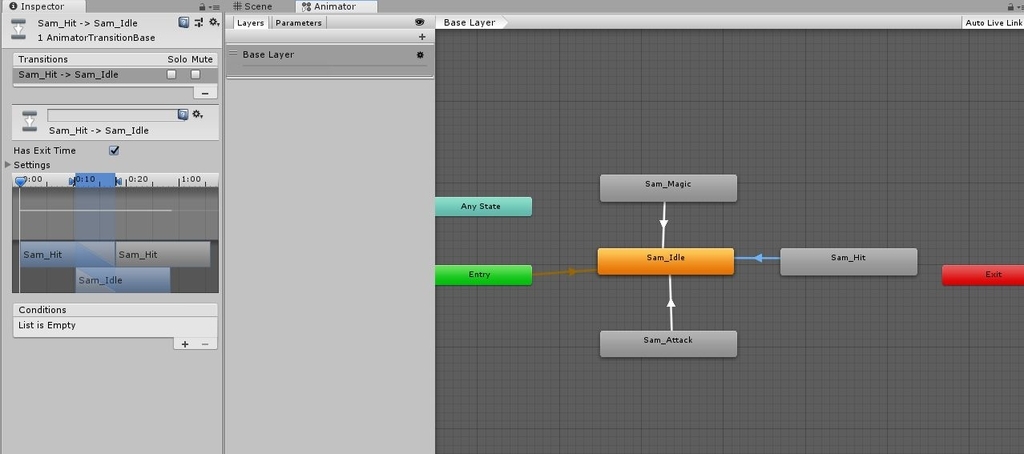Open the help icon in the Inspector header

coord(184,22)
